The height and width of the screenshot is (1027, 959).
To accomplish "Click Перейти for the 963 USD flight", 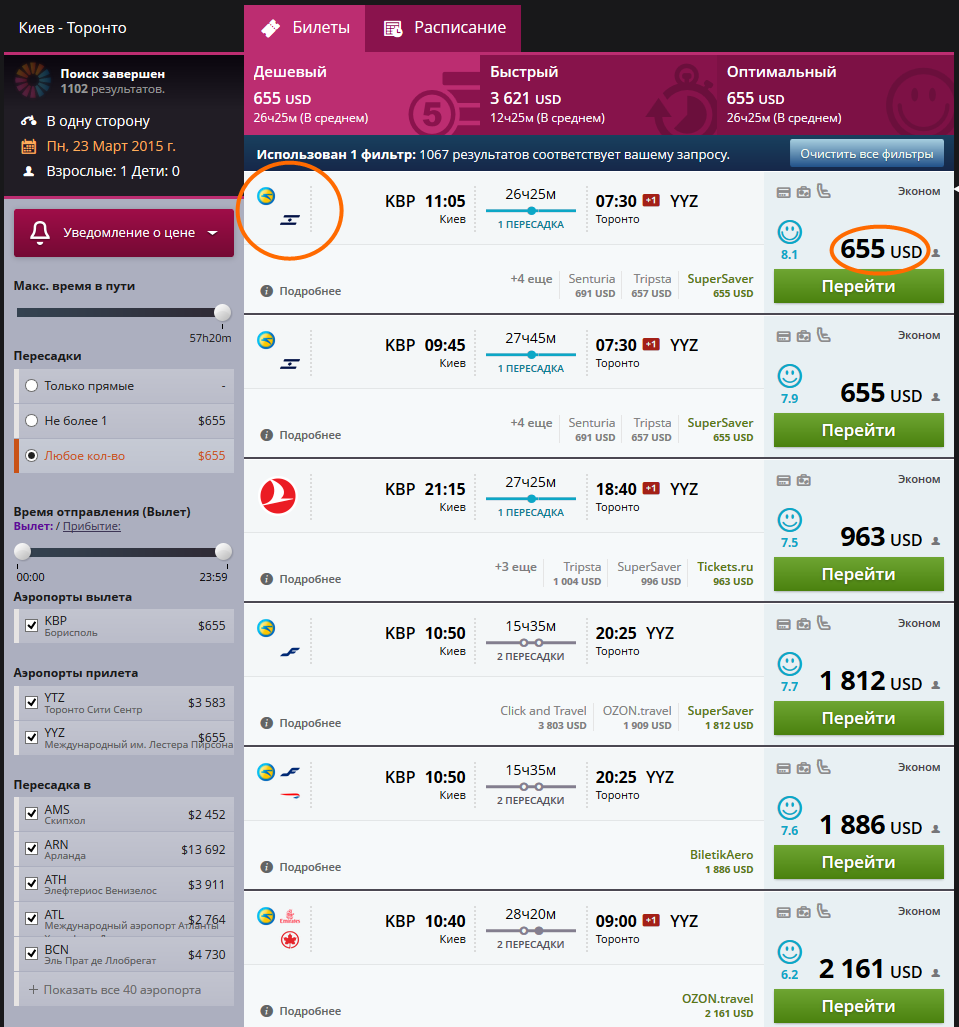I will coord(858,574).
